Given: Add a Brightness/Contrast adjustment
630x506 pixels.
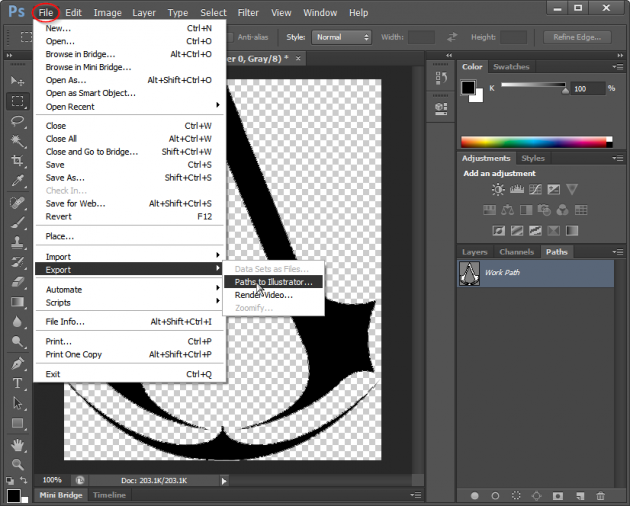Looking at the screenshot, I should (497, 189).
